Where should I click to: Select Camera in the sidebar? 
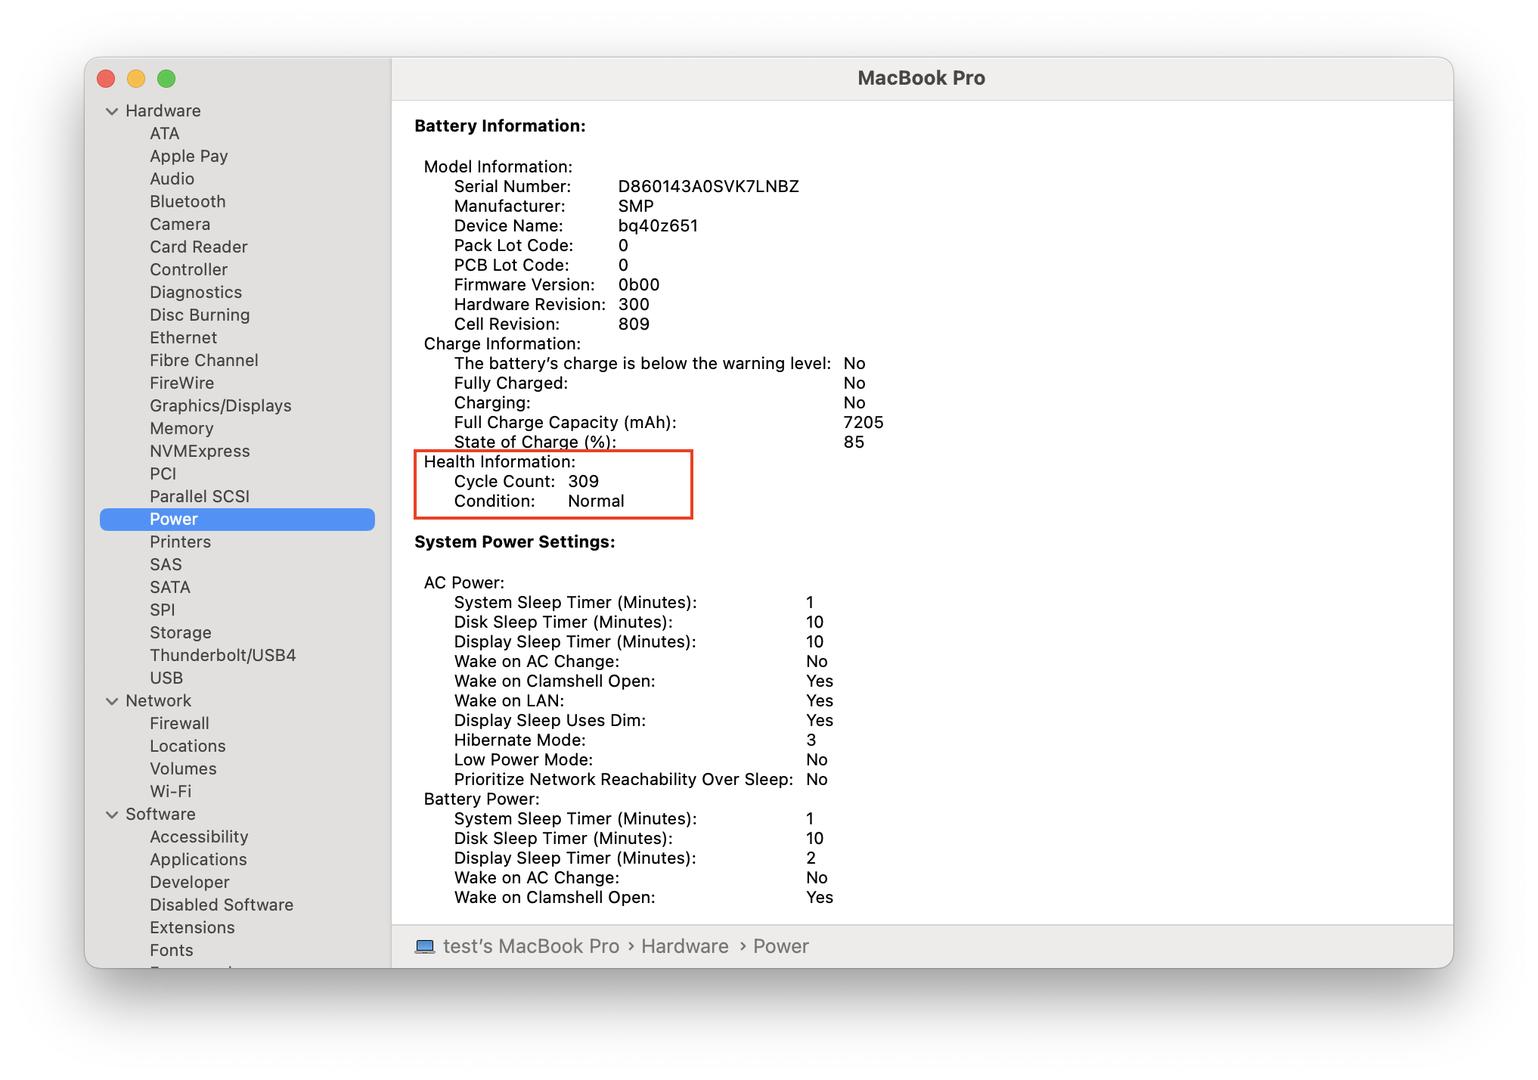[180, 224]
